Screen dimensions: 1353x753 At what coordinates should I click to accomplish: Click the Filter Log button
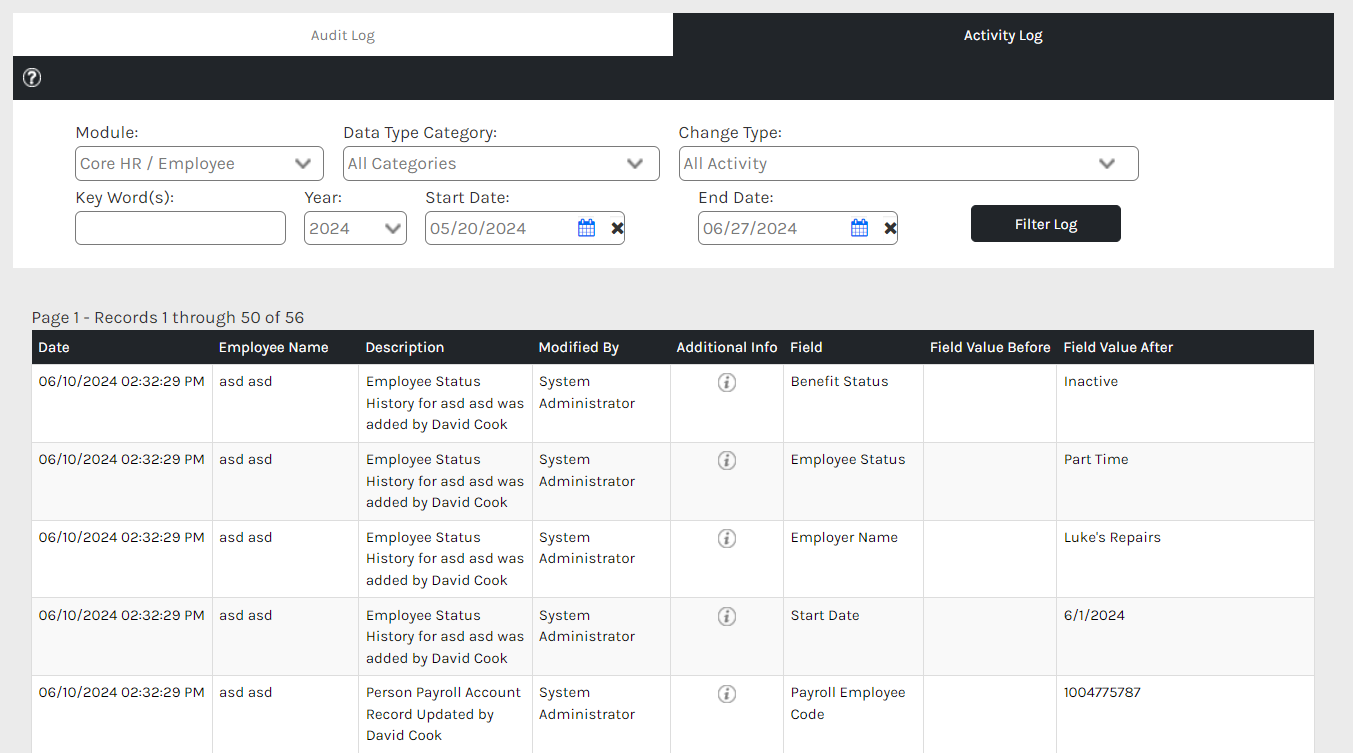click(1046, 224)
